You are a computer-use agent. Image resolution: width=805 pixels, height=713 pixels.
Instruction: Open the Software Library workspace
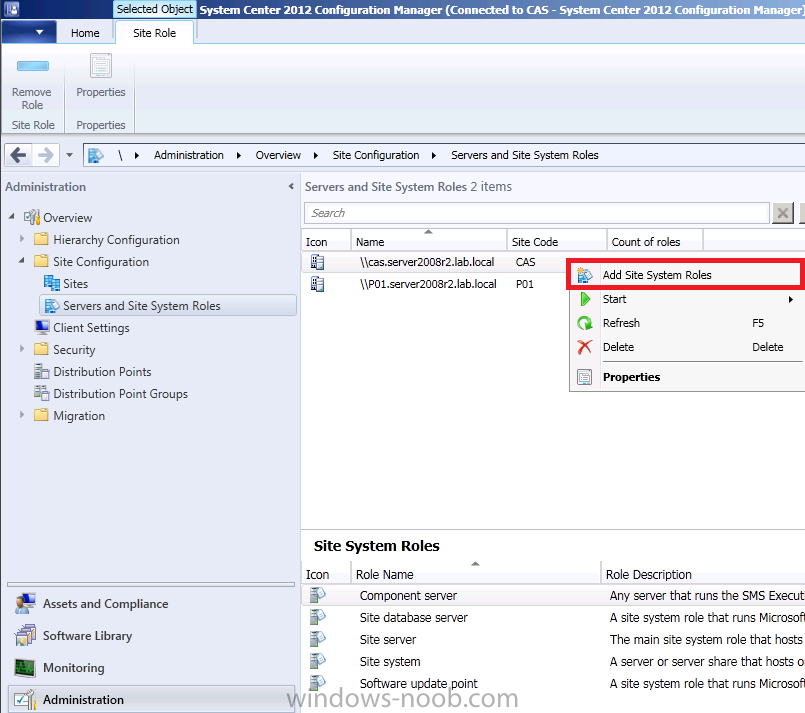point(151,635)
